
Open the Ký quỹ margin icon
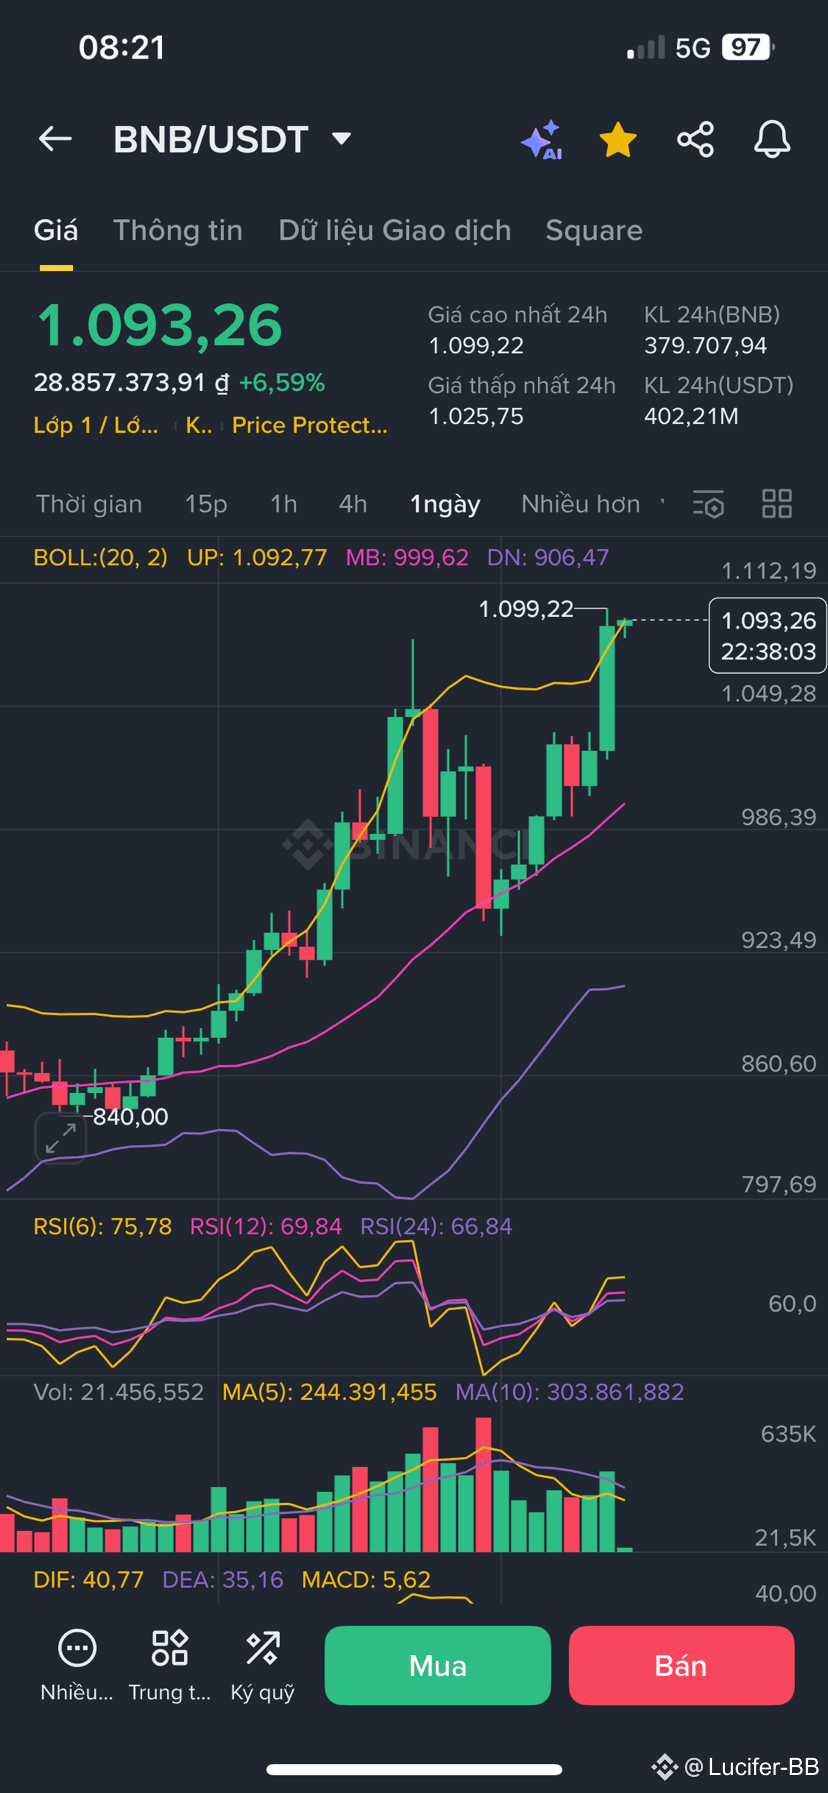263,1666
